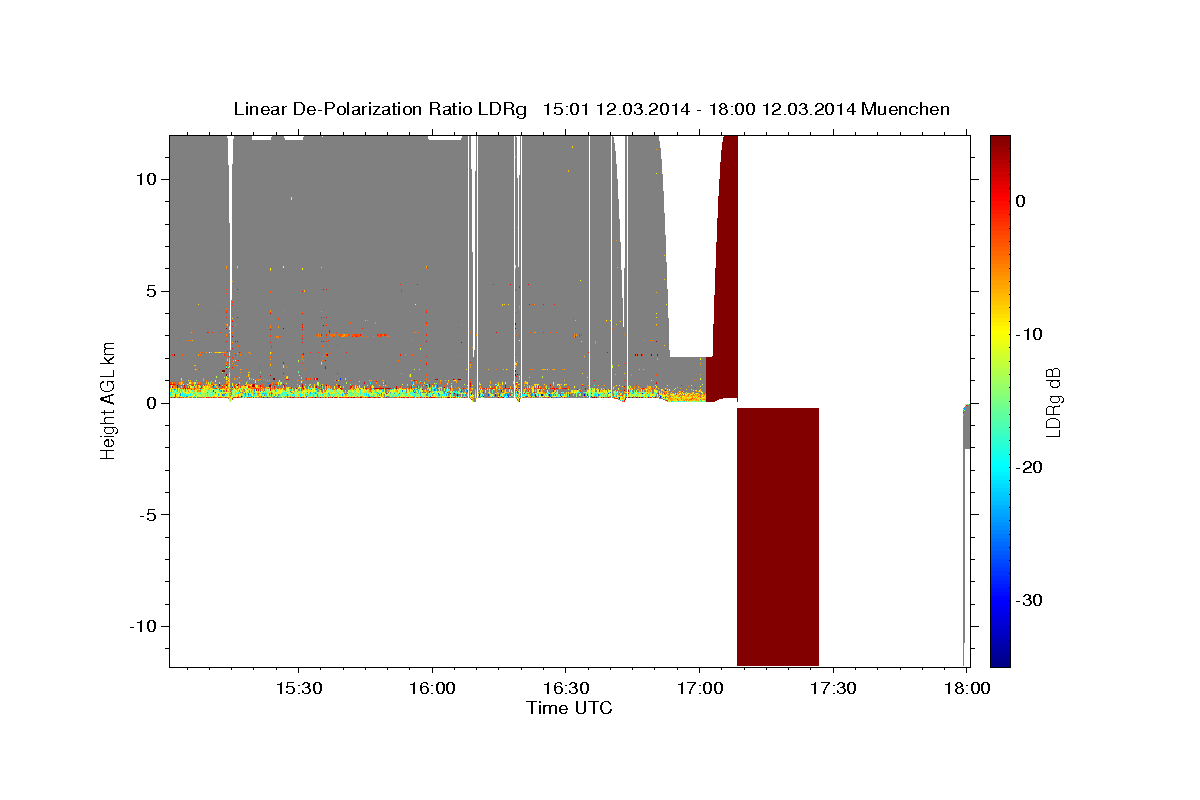Click the height tick label 5
1200x800 pixels.
pos(152,291)
